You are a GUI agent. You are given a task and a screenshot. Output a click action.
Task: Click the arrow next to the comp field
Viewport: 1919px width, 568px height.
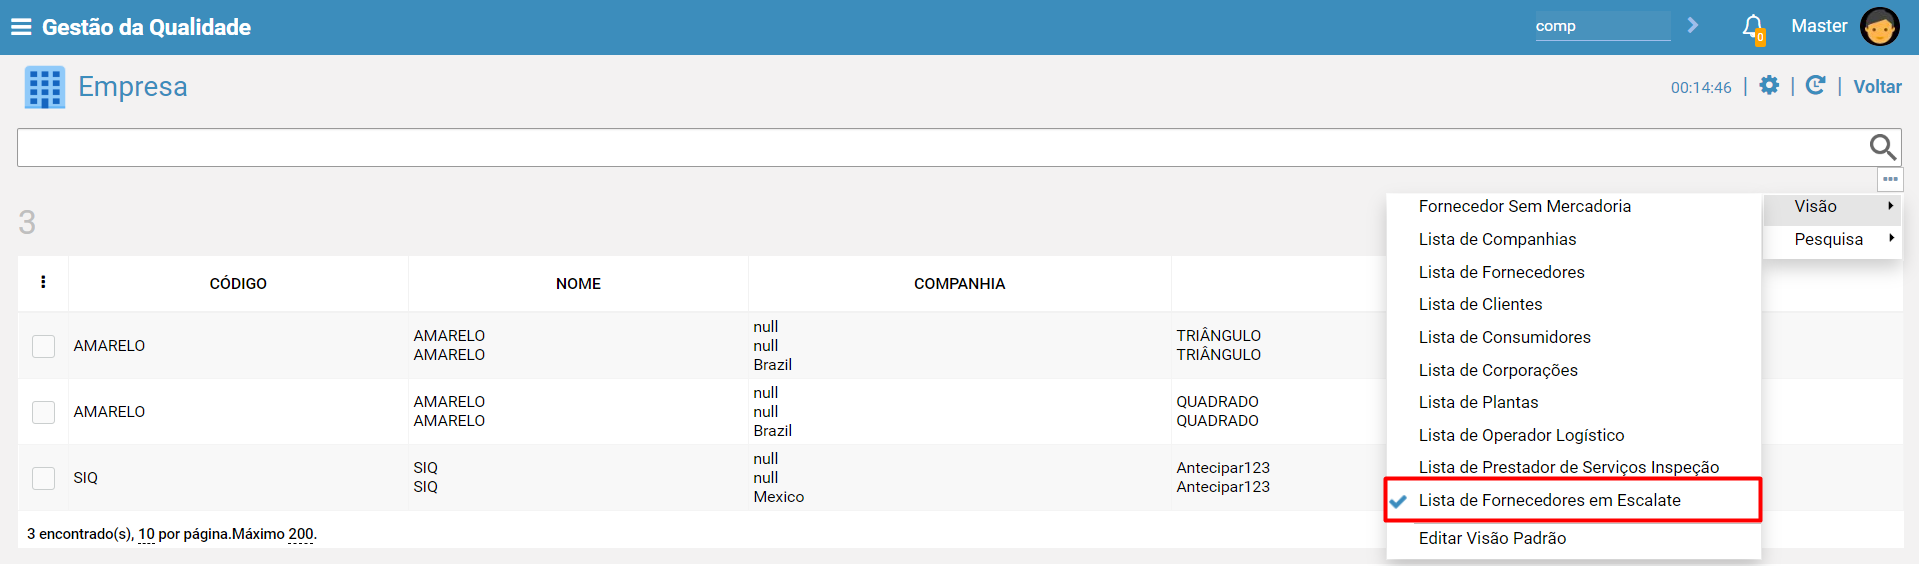click(1693, 25)
